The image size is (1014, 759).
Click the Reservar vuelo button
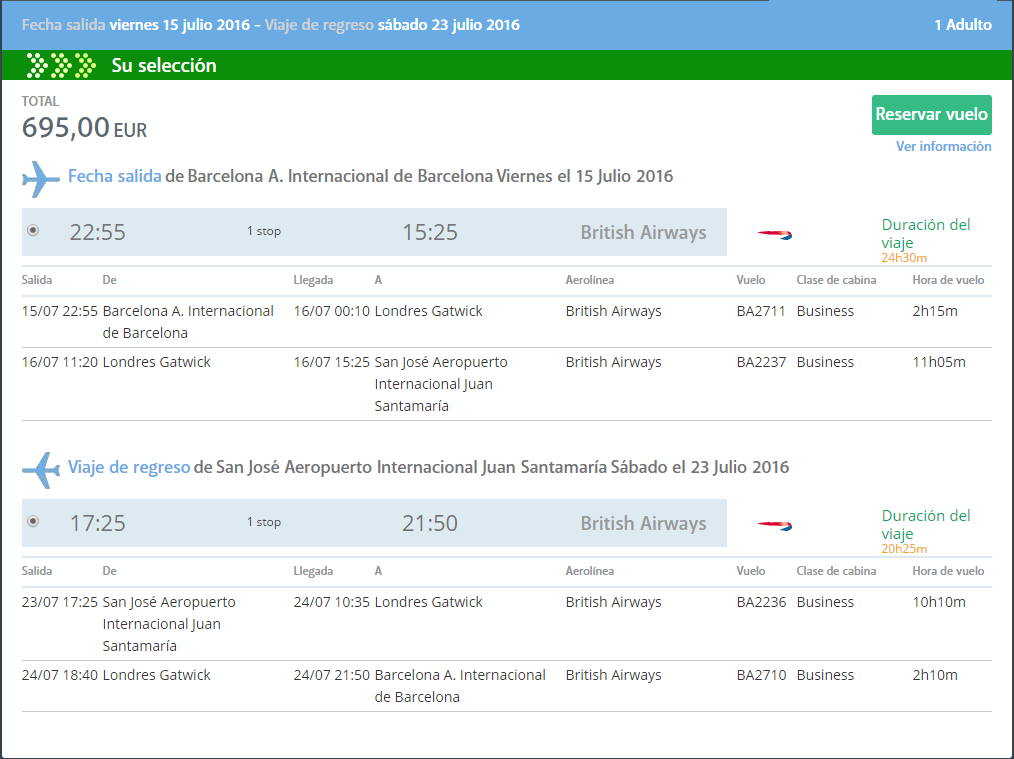(931, 115)
